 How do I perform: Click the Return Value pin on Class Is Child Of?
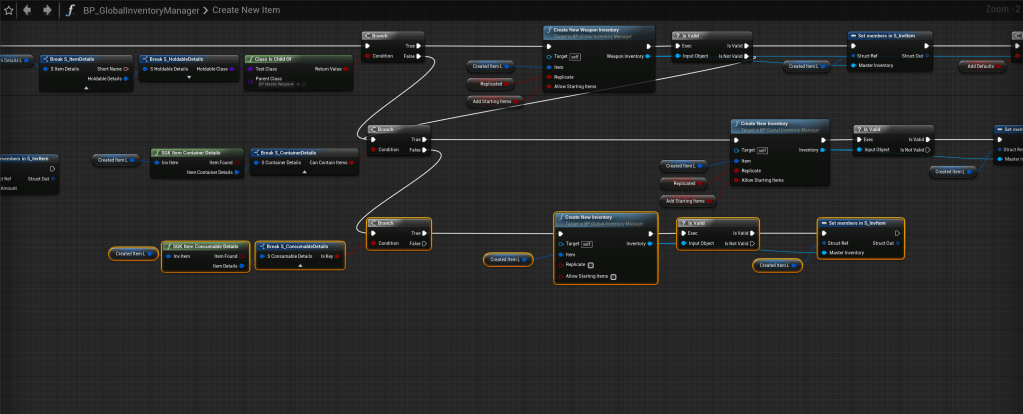(x=348, y=69)
